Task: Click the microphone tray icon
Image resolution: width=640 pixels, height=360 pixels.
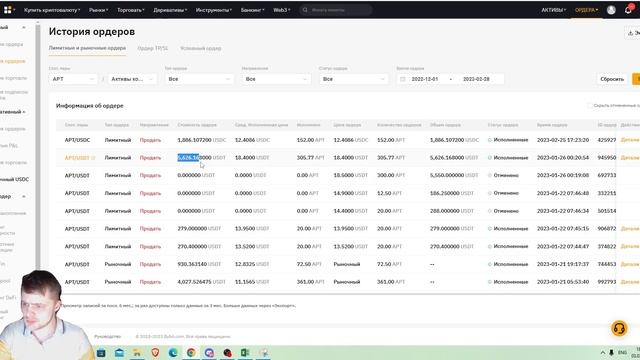Action: coord(611,352)
